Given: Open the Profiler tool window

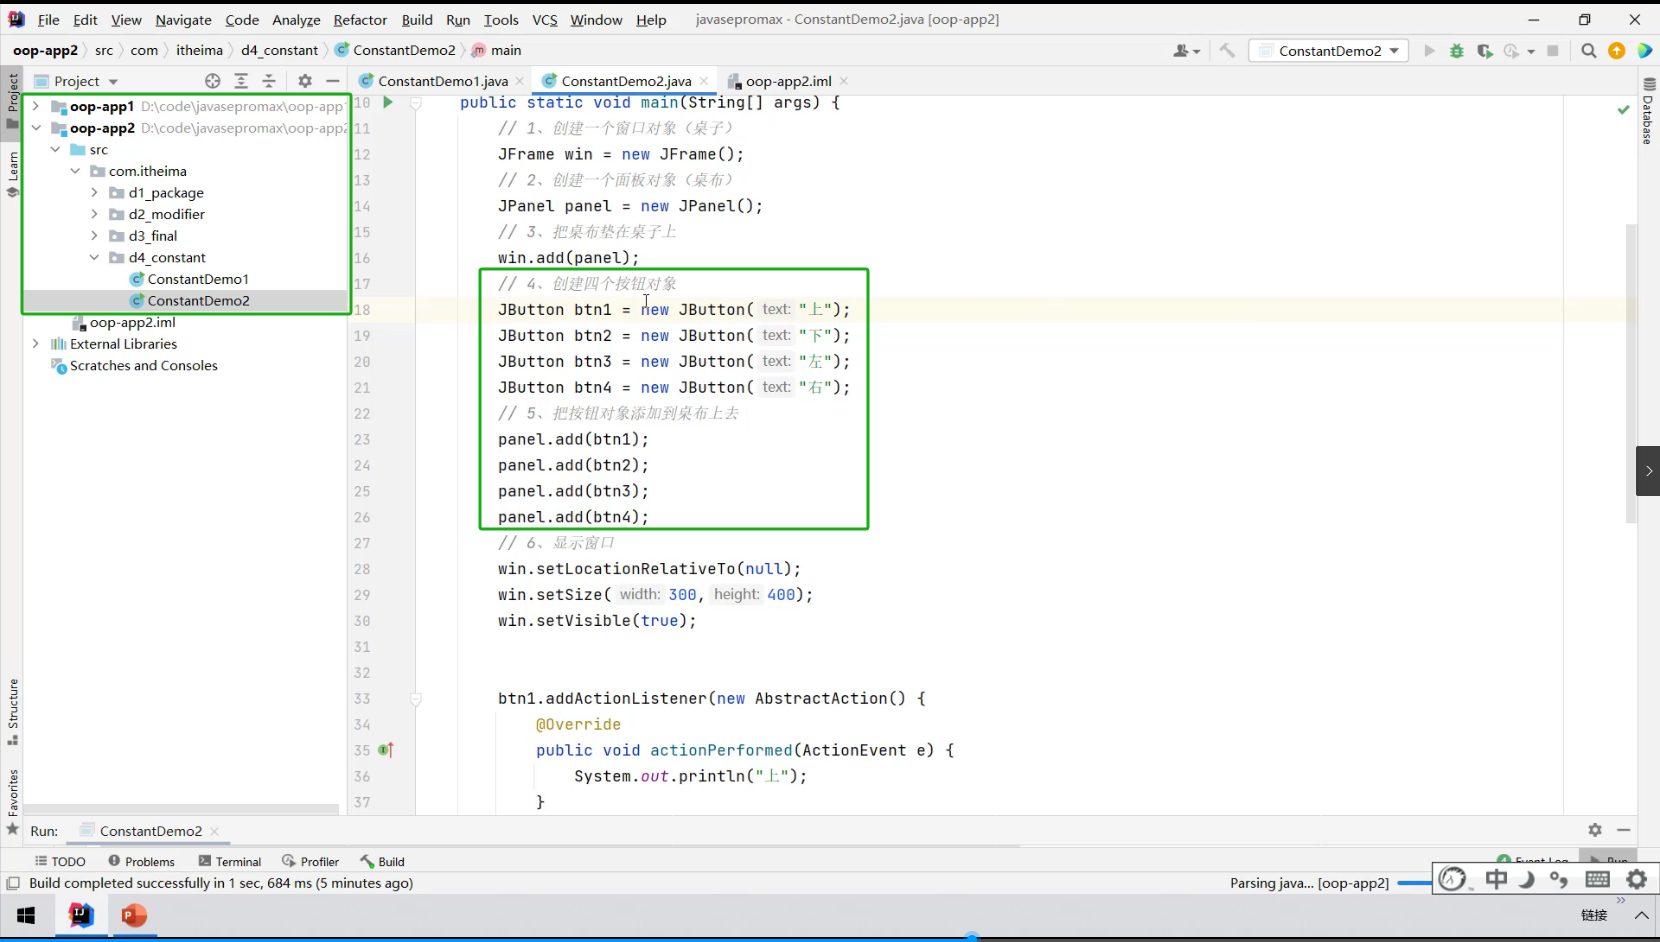Looking at the screenshot, I should (x=311, y=861).
